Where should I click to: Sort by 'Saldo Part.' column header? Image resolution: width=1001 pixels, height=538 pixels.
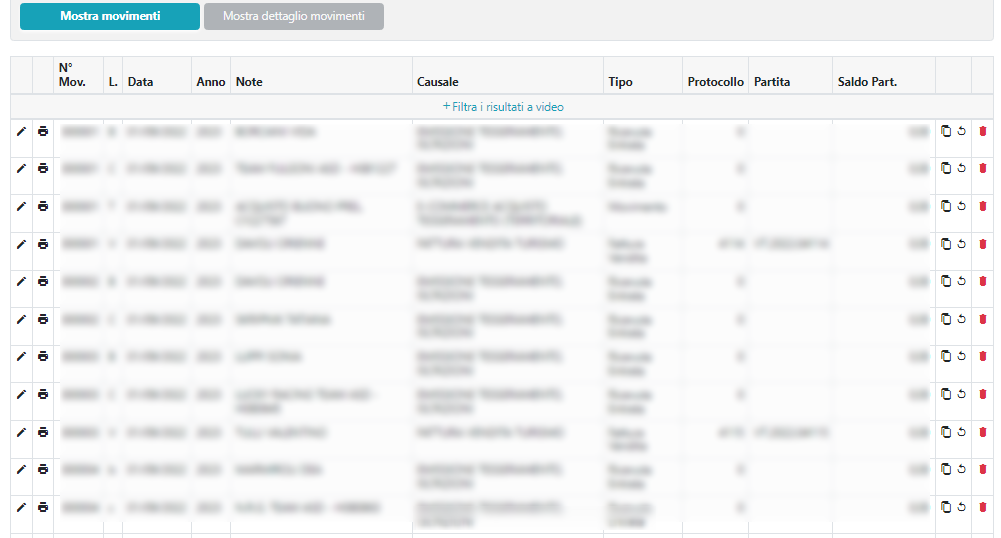point(866,82)
